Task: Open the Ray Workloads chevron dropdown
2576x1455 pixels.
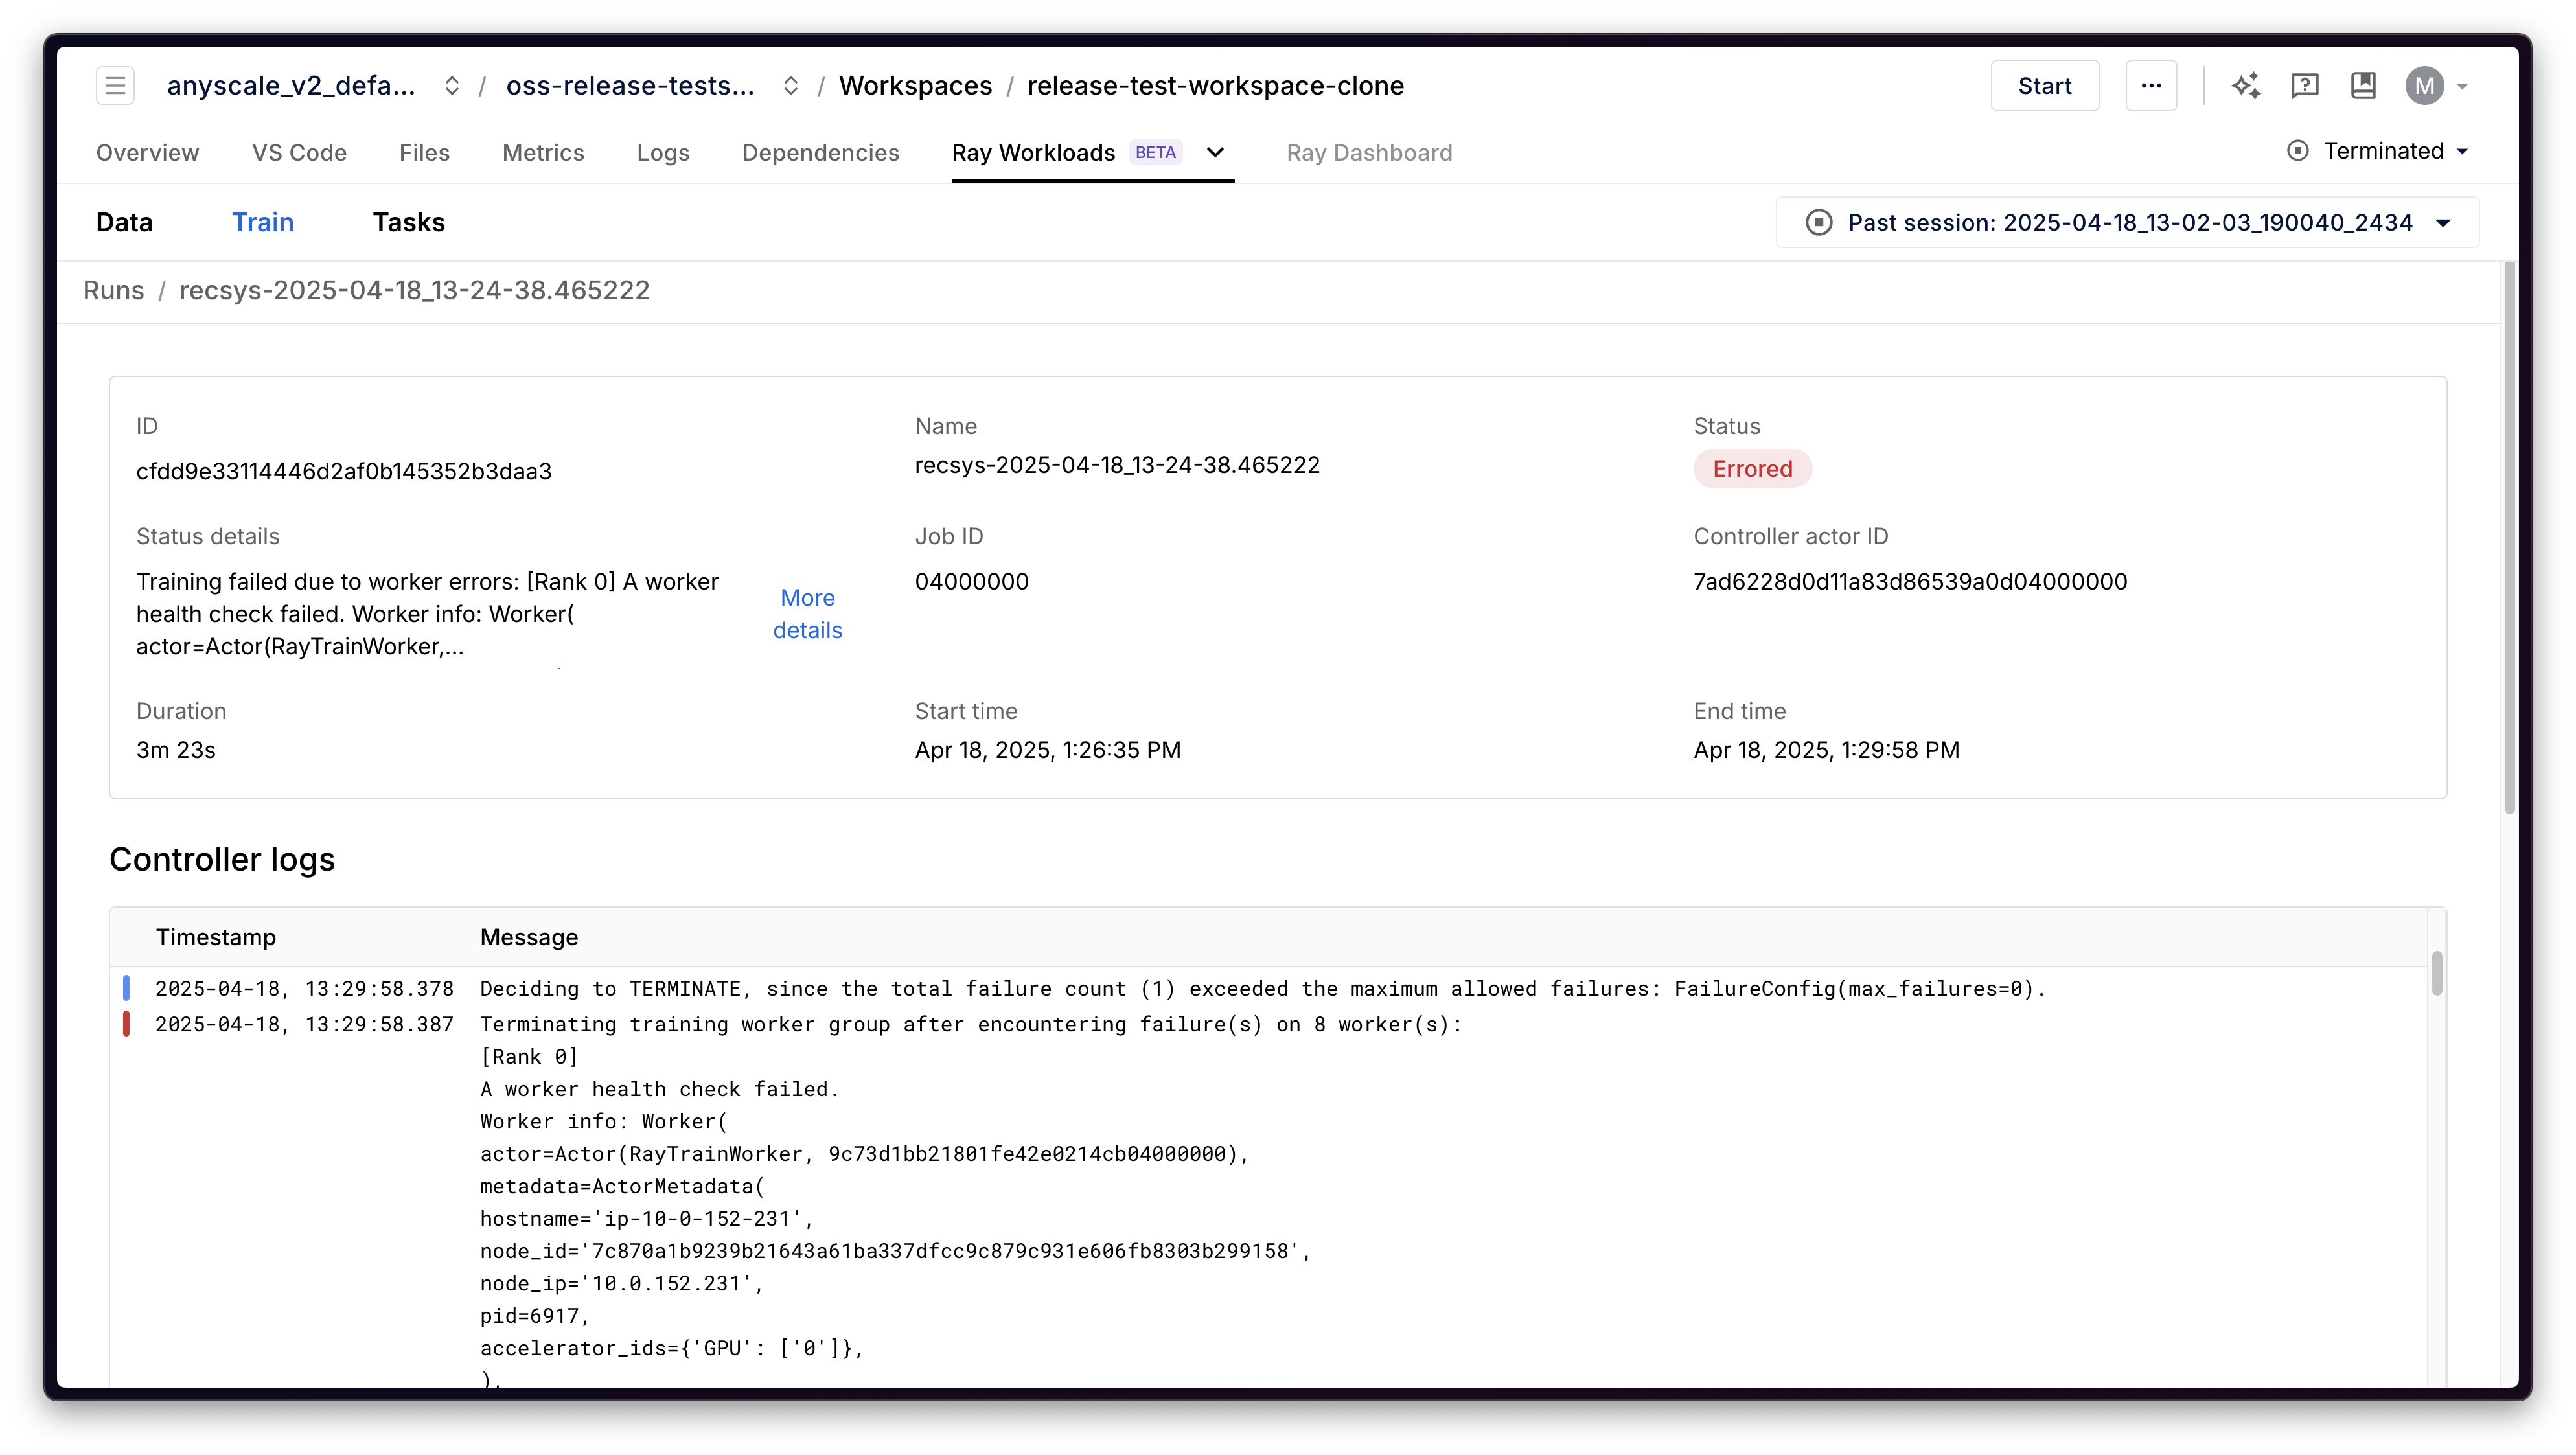Action: point(1215,152)
